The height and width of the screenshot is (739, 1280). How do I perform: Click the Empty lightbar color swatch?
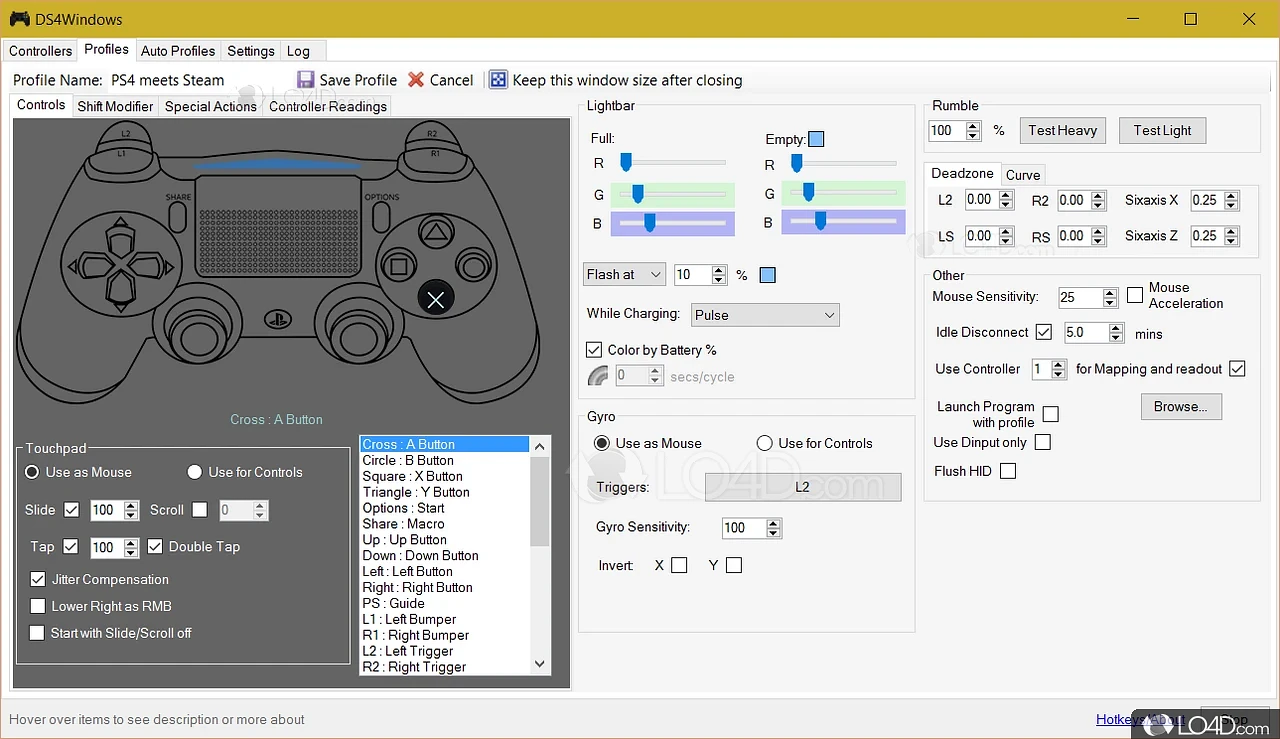pyautogui.click(x=816, y=139)
